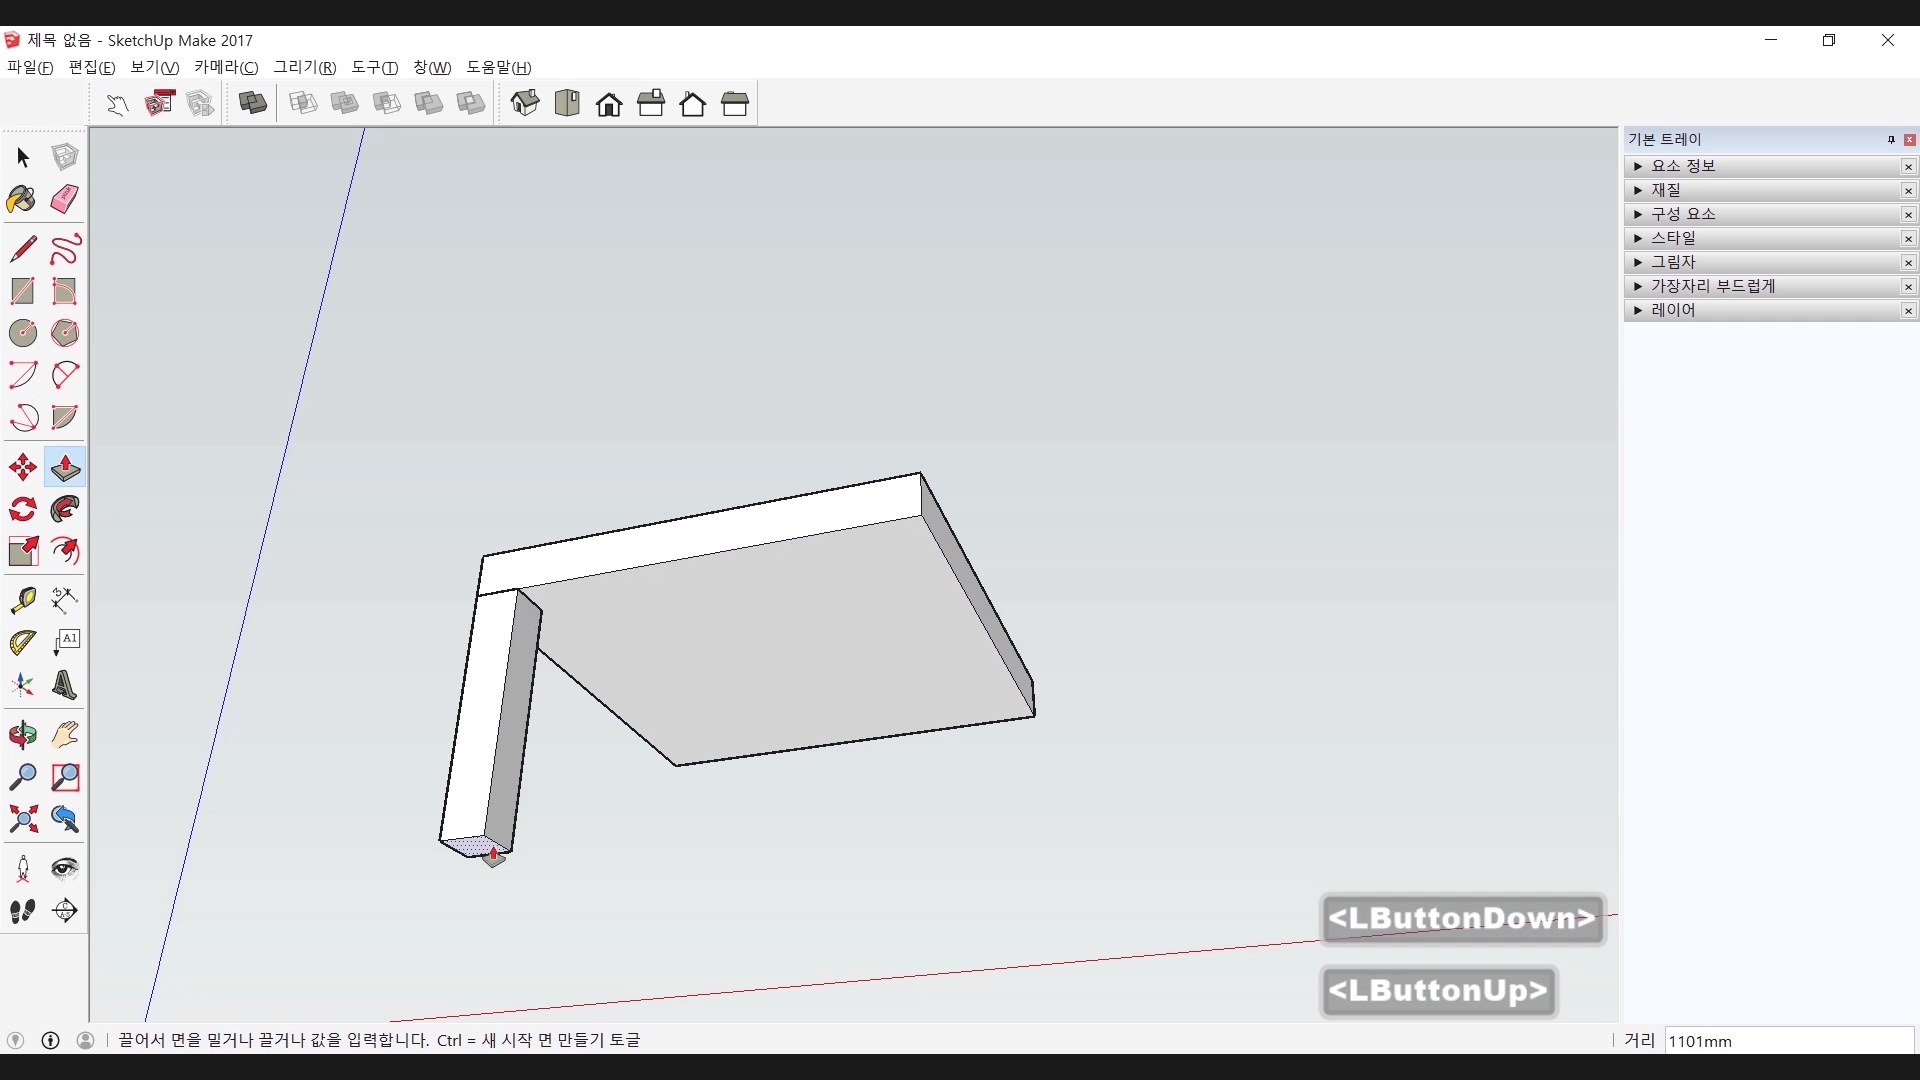Close the 레이어 panel section

(1908, 311)
